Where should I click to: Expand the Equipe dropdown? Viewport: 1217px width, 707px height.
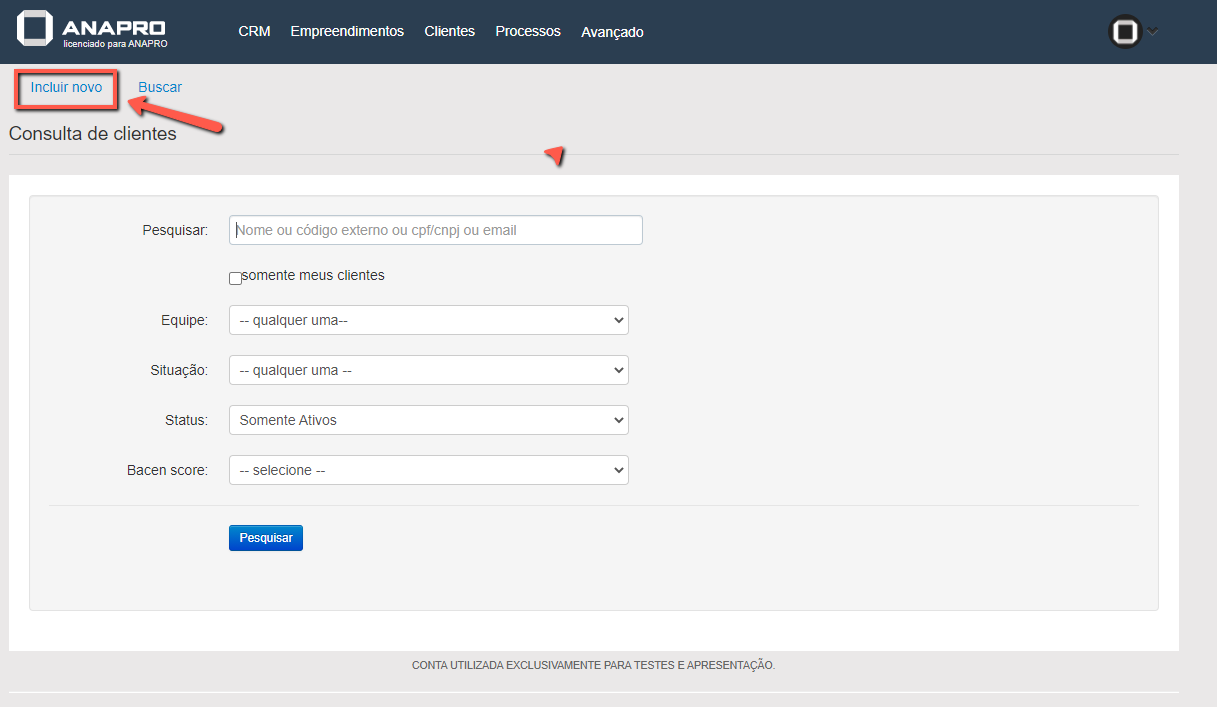pyautogui.click(x=428, y=320)
